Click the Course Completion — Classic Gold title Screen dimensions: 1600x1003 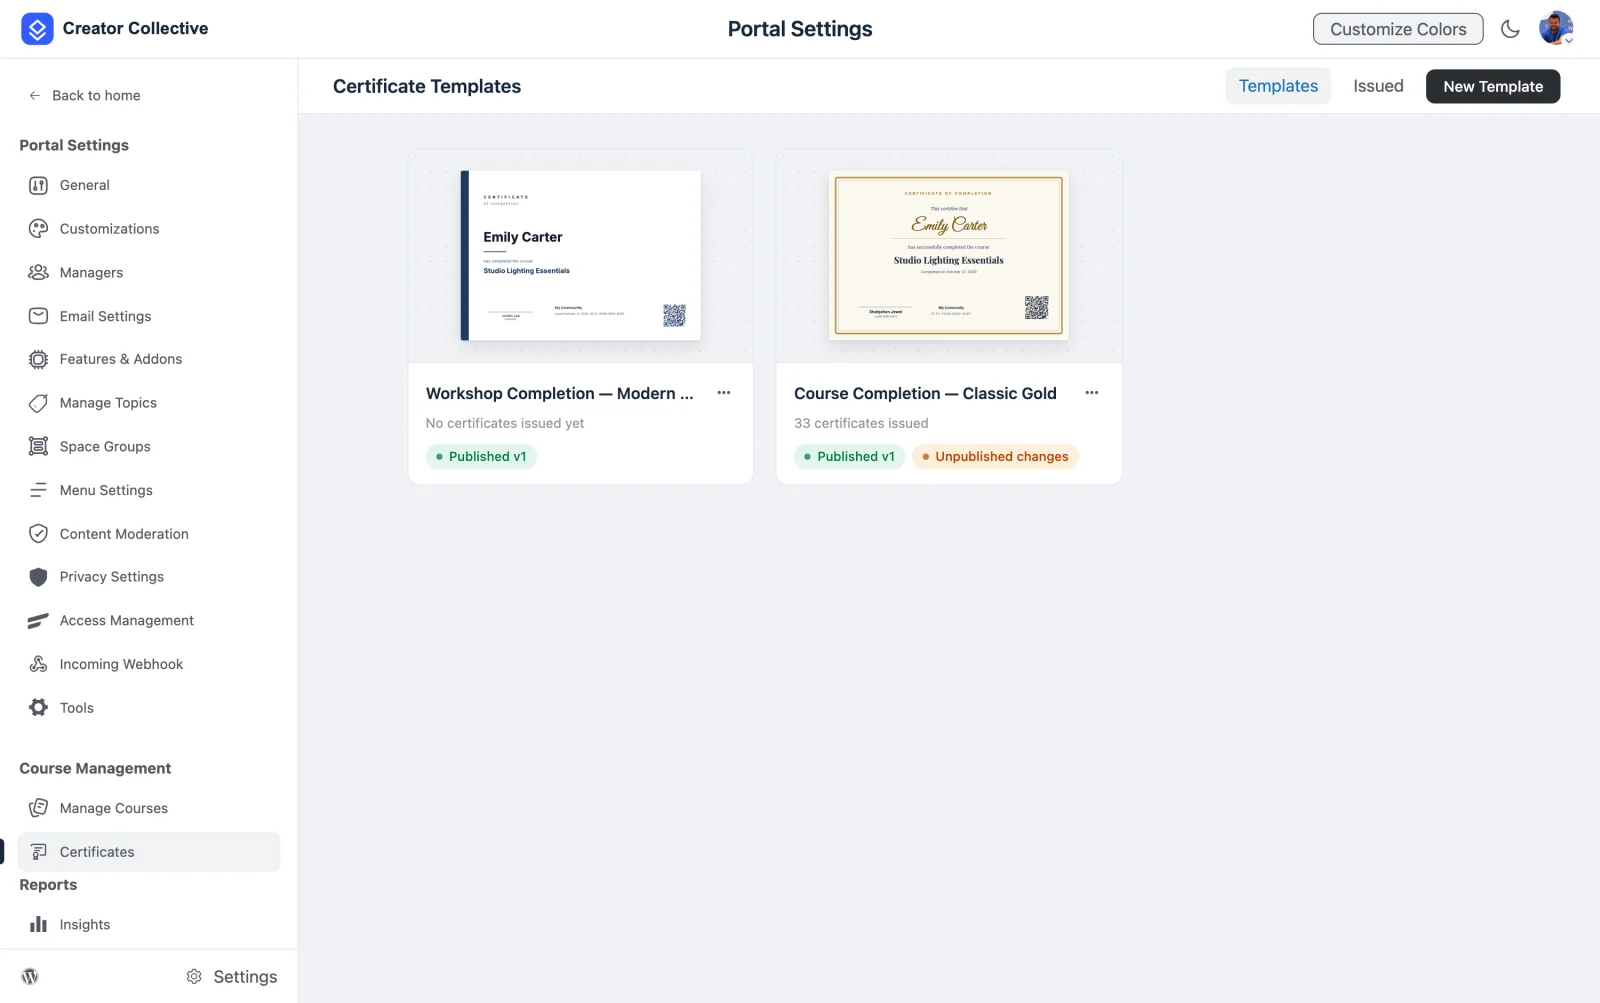pyautogui.click(x=925, y=394)
